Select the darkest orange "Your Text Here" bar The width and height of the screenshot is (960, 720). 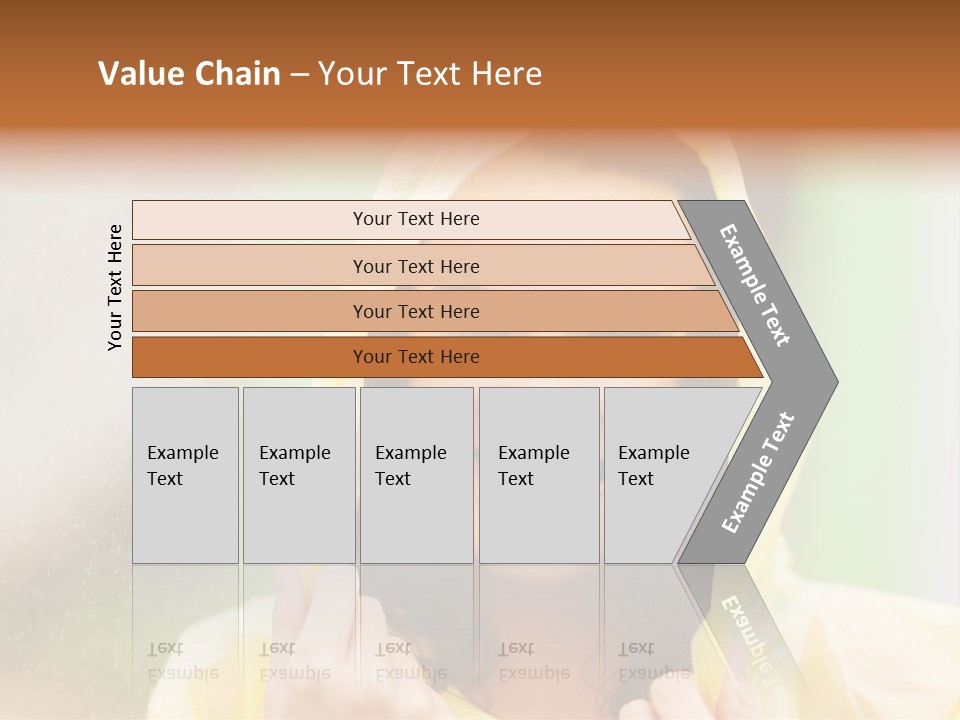416,357
